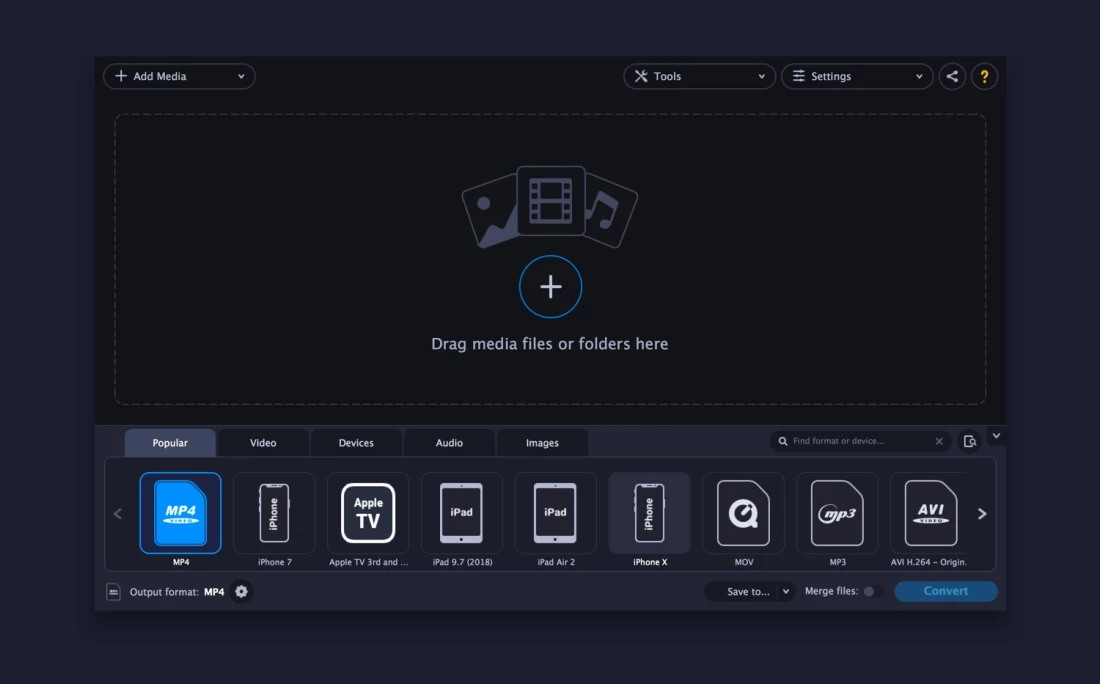Open the Add Media dropdown
Image resolution: width=1100 pixels, height=684 pixels.
pyautogui.click(x=179, y=77)
